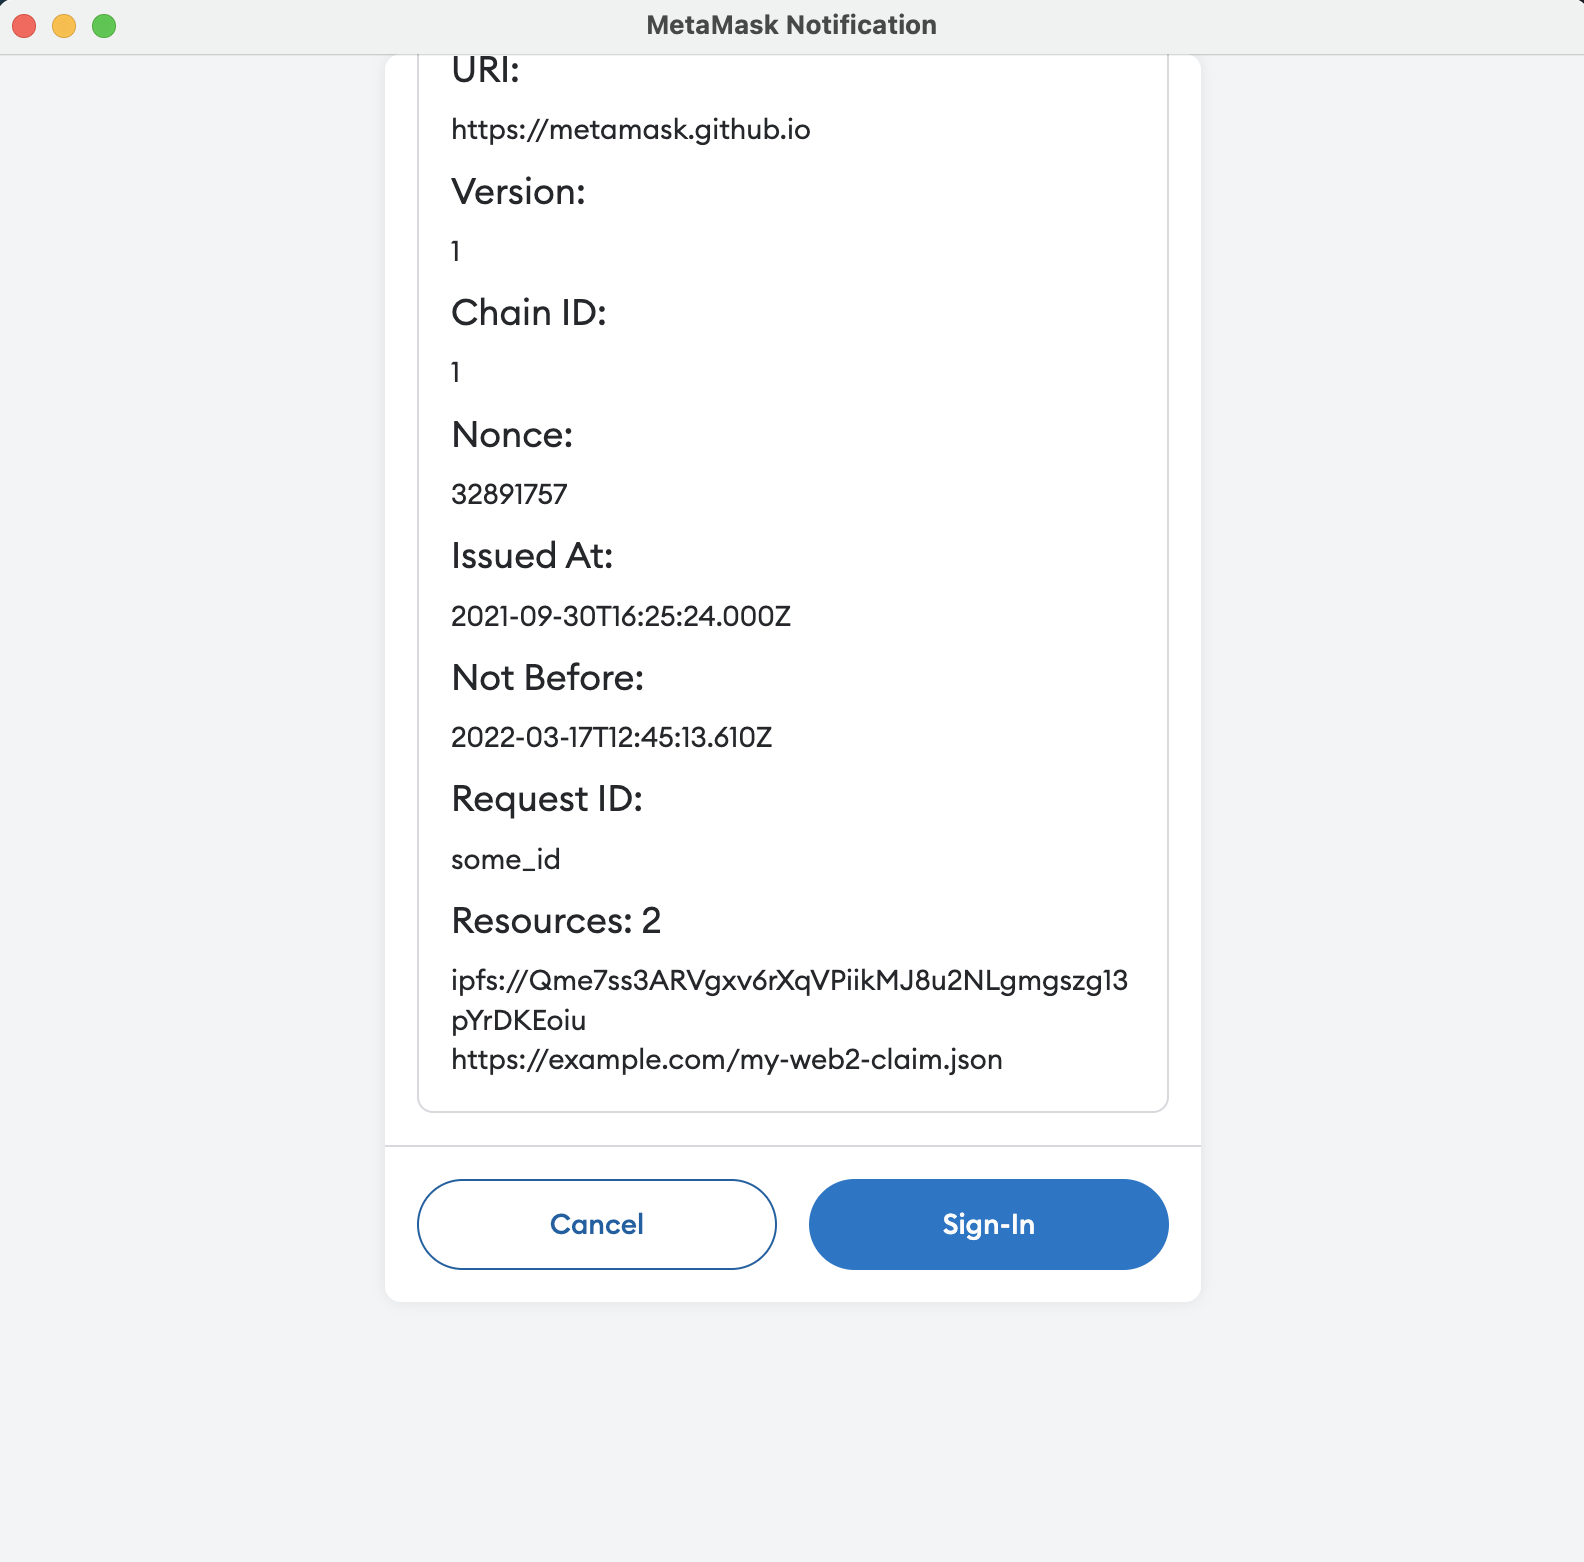
Task: Minimize window with yellow traffic light
Action: [x=62, y=25]
